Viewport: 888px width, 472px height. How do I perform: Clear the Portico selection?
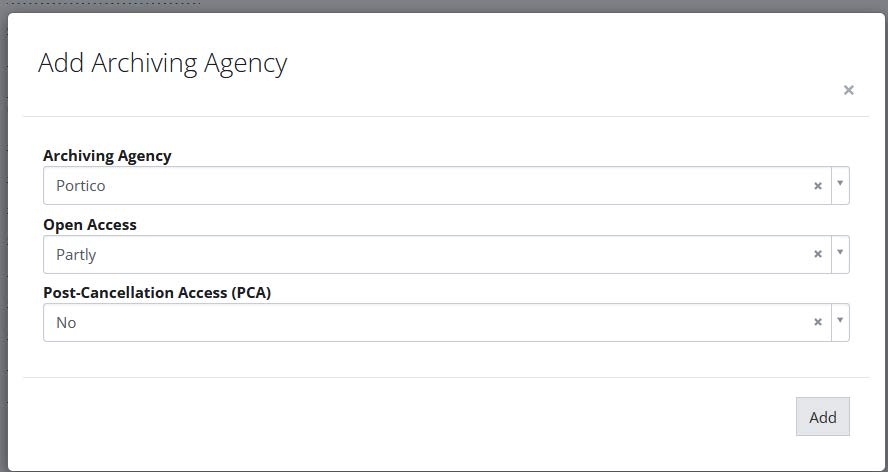tap(817, 185)
